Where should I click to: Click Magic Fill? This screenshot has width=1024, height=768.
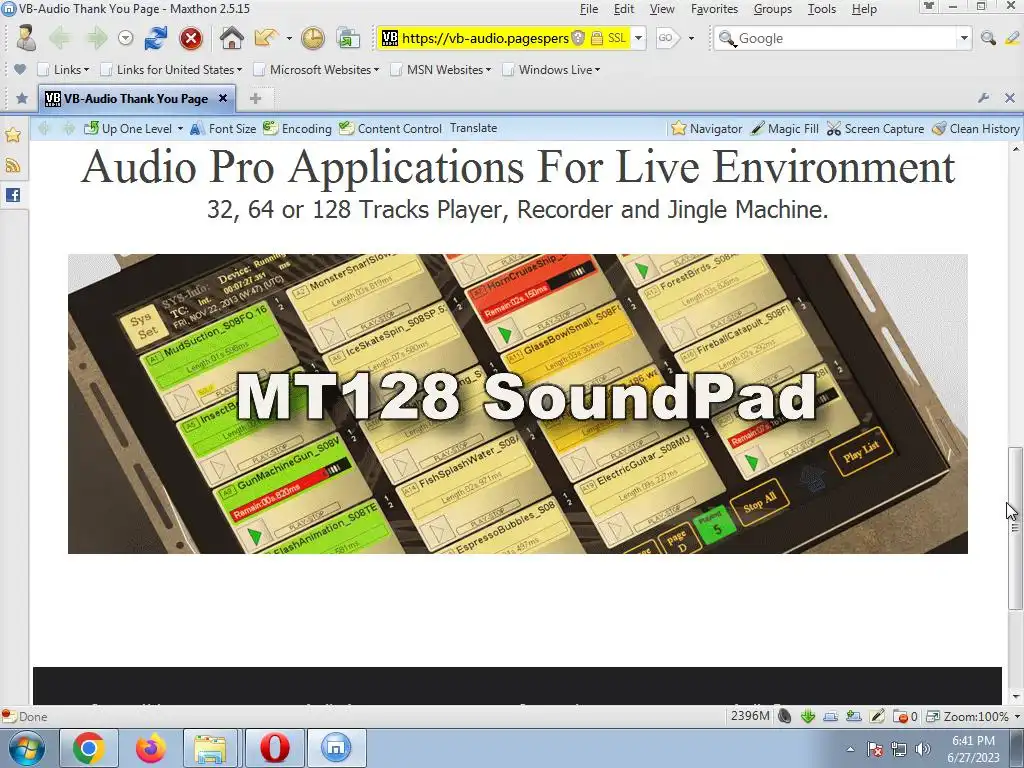tap(784, 129)
